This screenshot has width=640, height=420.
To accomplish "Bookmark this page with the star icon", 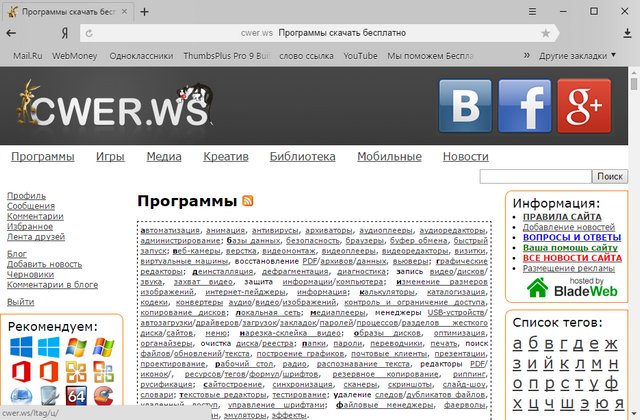I will [x=544, y=33].
